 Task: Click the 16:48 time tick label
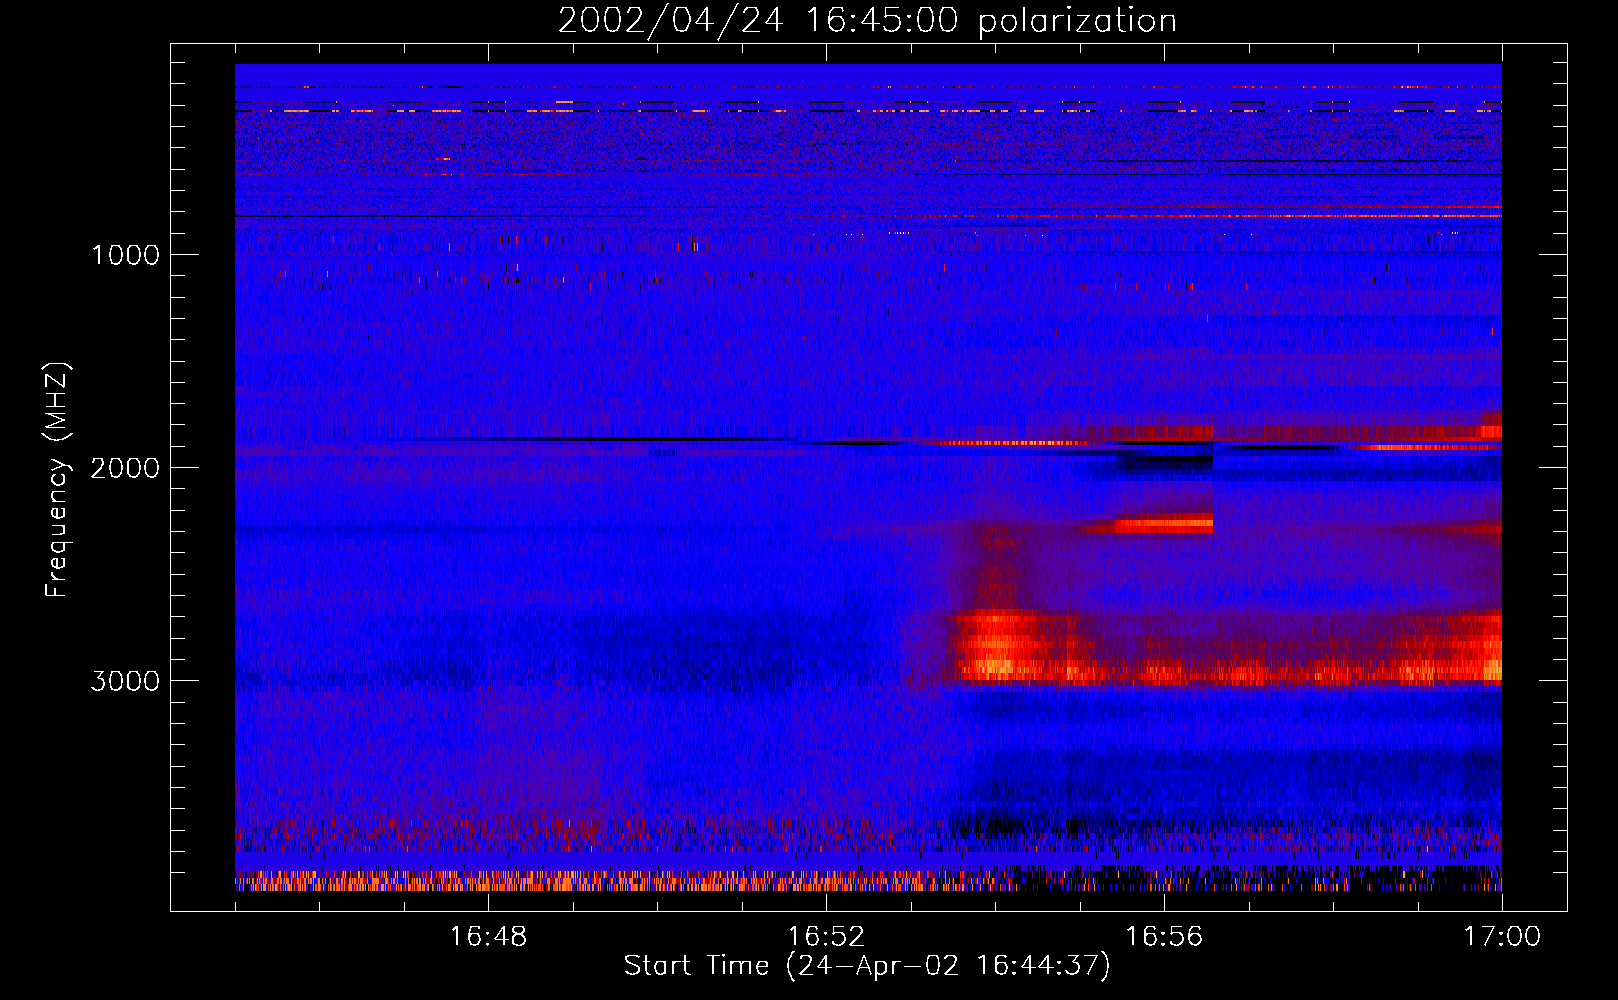pos(488,937)
